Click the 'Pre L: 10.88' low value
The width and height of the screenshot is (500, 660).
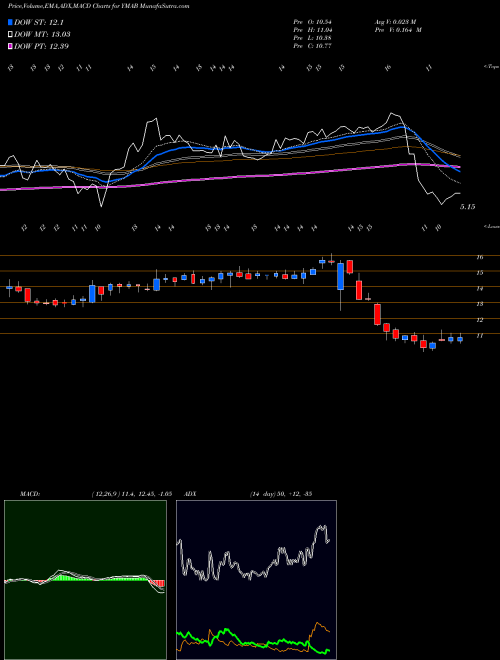click(x=312, y=38)
